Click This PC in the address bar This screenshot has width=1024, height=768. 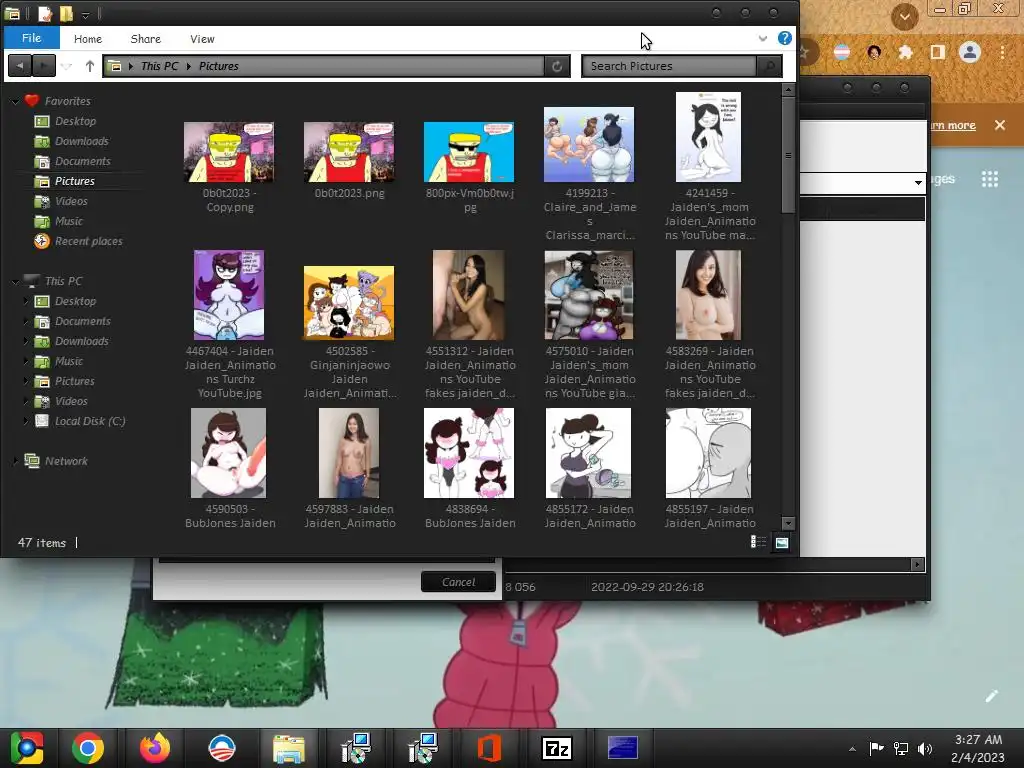tap(159, 66)
